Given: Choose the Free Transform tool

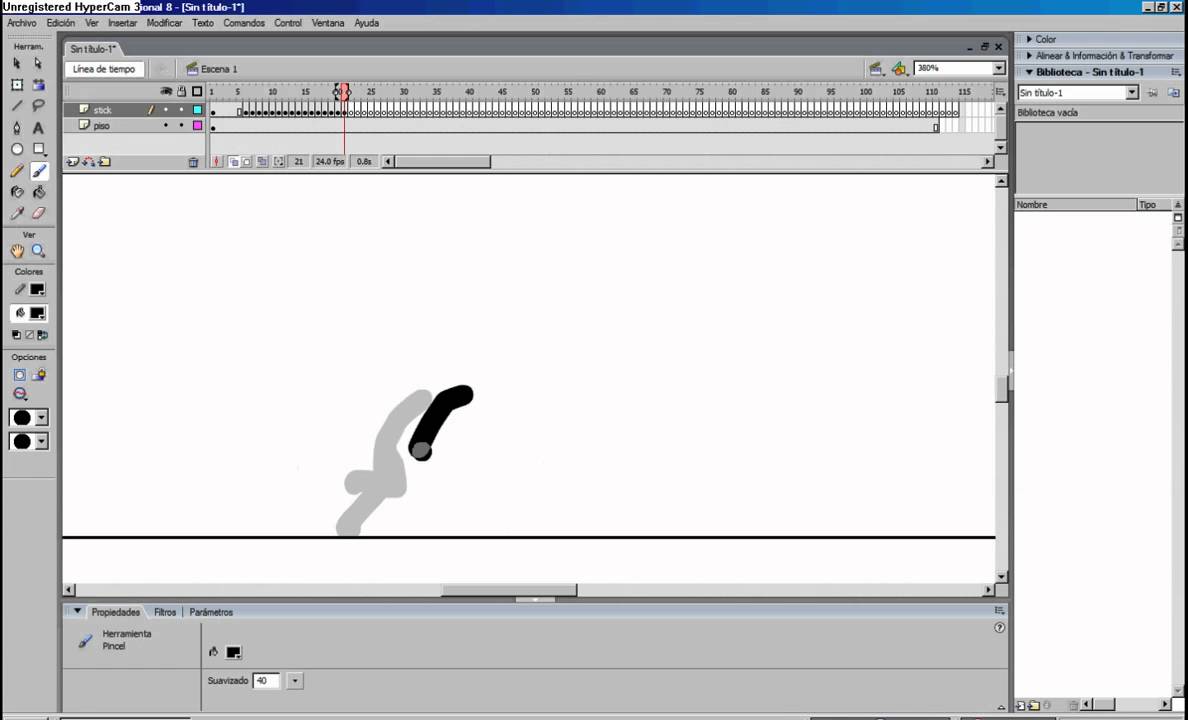Looking at the screenshot, I should pyautogui.click(x=17, y=85).
